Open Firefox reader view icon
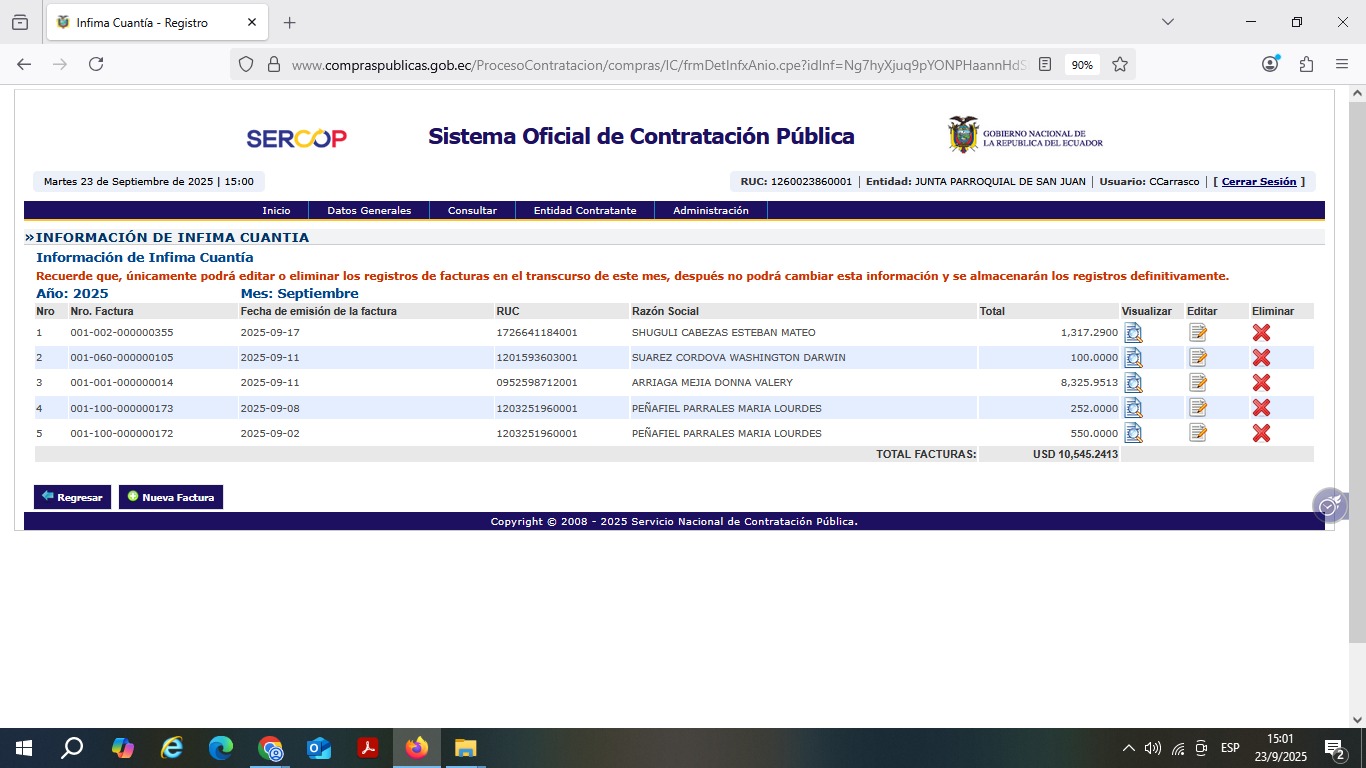Viewport: 1366px width, 768px height. pos(1045,64)
